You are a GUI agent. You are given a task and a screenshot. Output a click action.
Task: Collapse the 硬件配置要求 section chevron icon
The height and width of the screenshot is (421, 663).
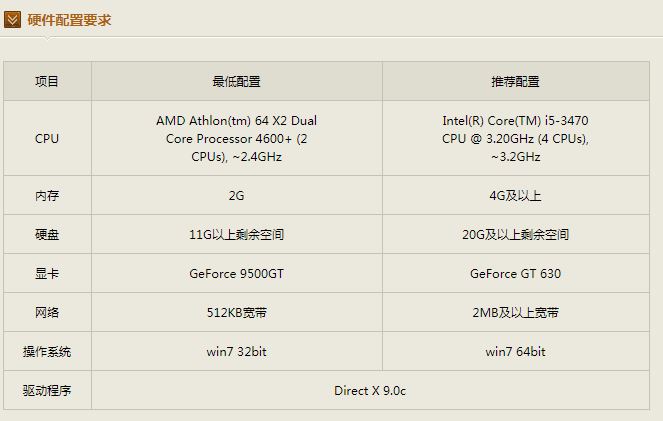pos(12,19)
